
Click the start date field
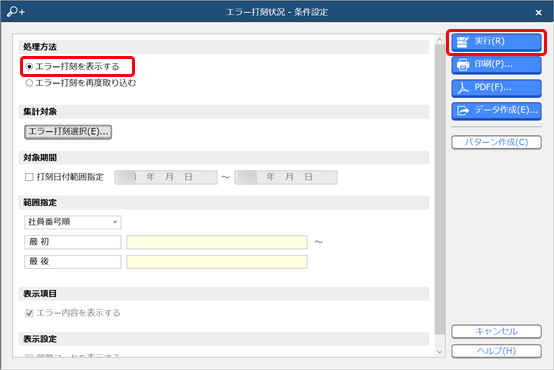[x=166, y=177]
